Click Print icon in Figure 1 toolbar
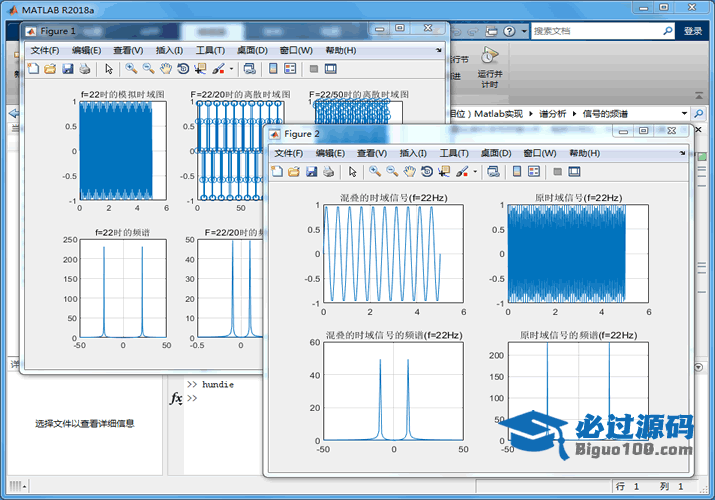 pyautogui.click(x=84, y=69)
